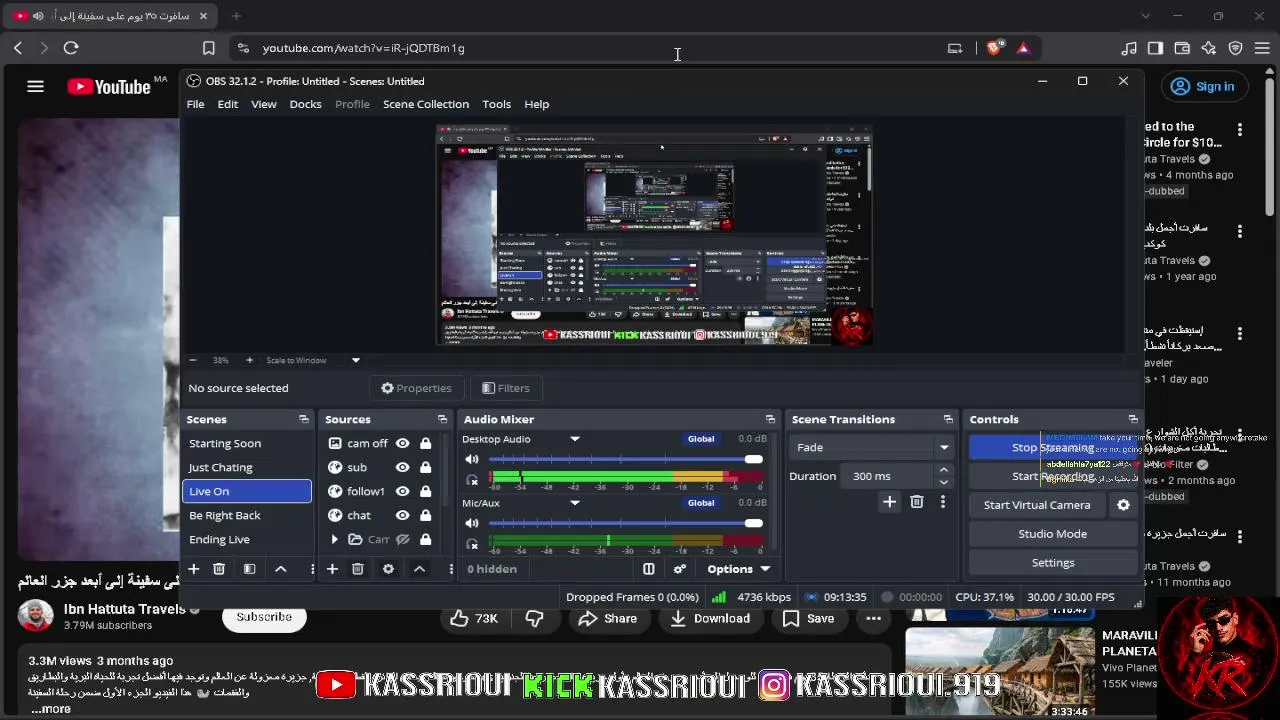Toggle visibility of the cam off source
This screenshot has height=720, width=1280.
tap(402, 443)
